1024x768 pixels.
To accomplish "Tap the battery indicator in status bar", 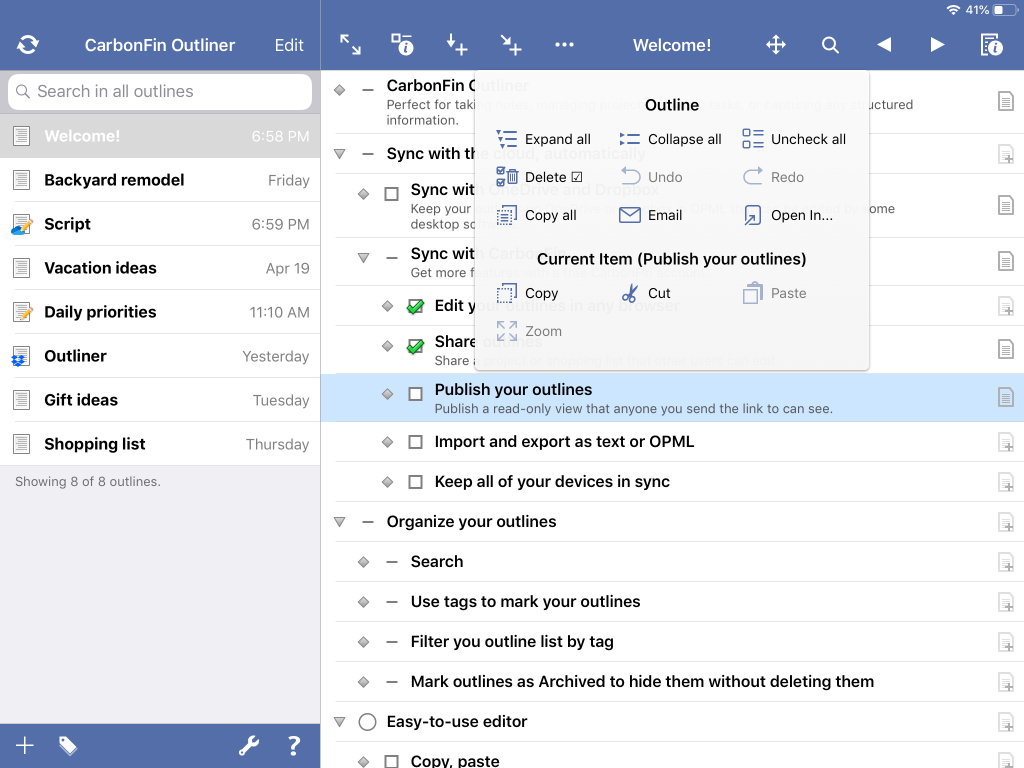I will click(1003, 10).
